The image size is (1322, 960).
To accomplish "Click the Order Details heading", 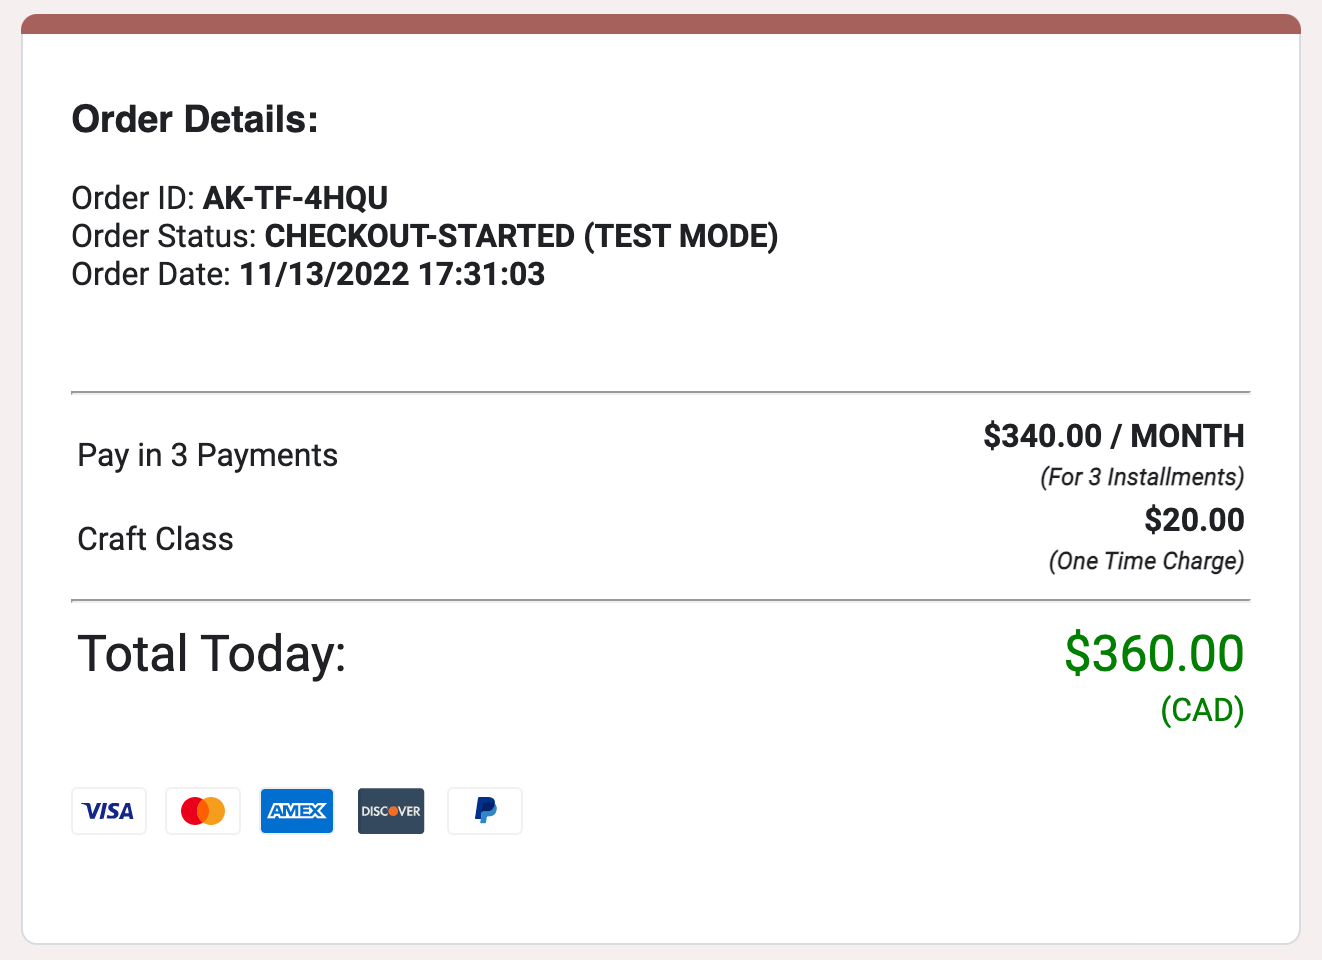I will pyautogui.click(x=194, y=118).
